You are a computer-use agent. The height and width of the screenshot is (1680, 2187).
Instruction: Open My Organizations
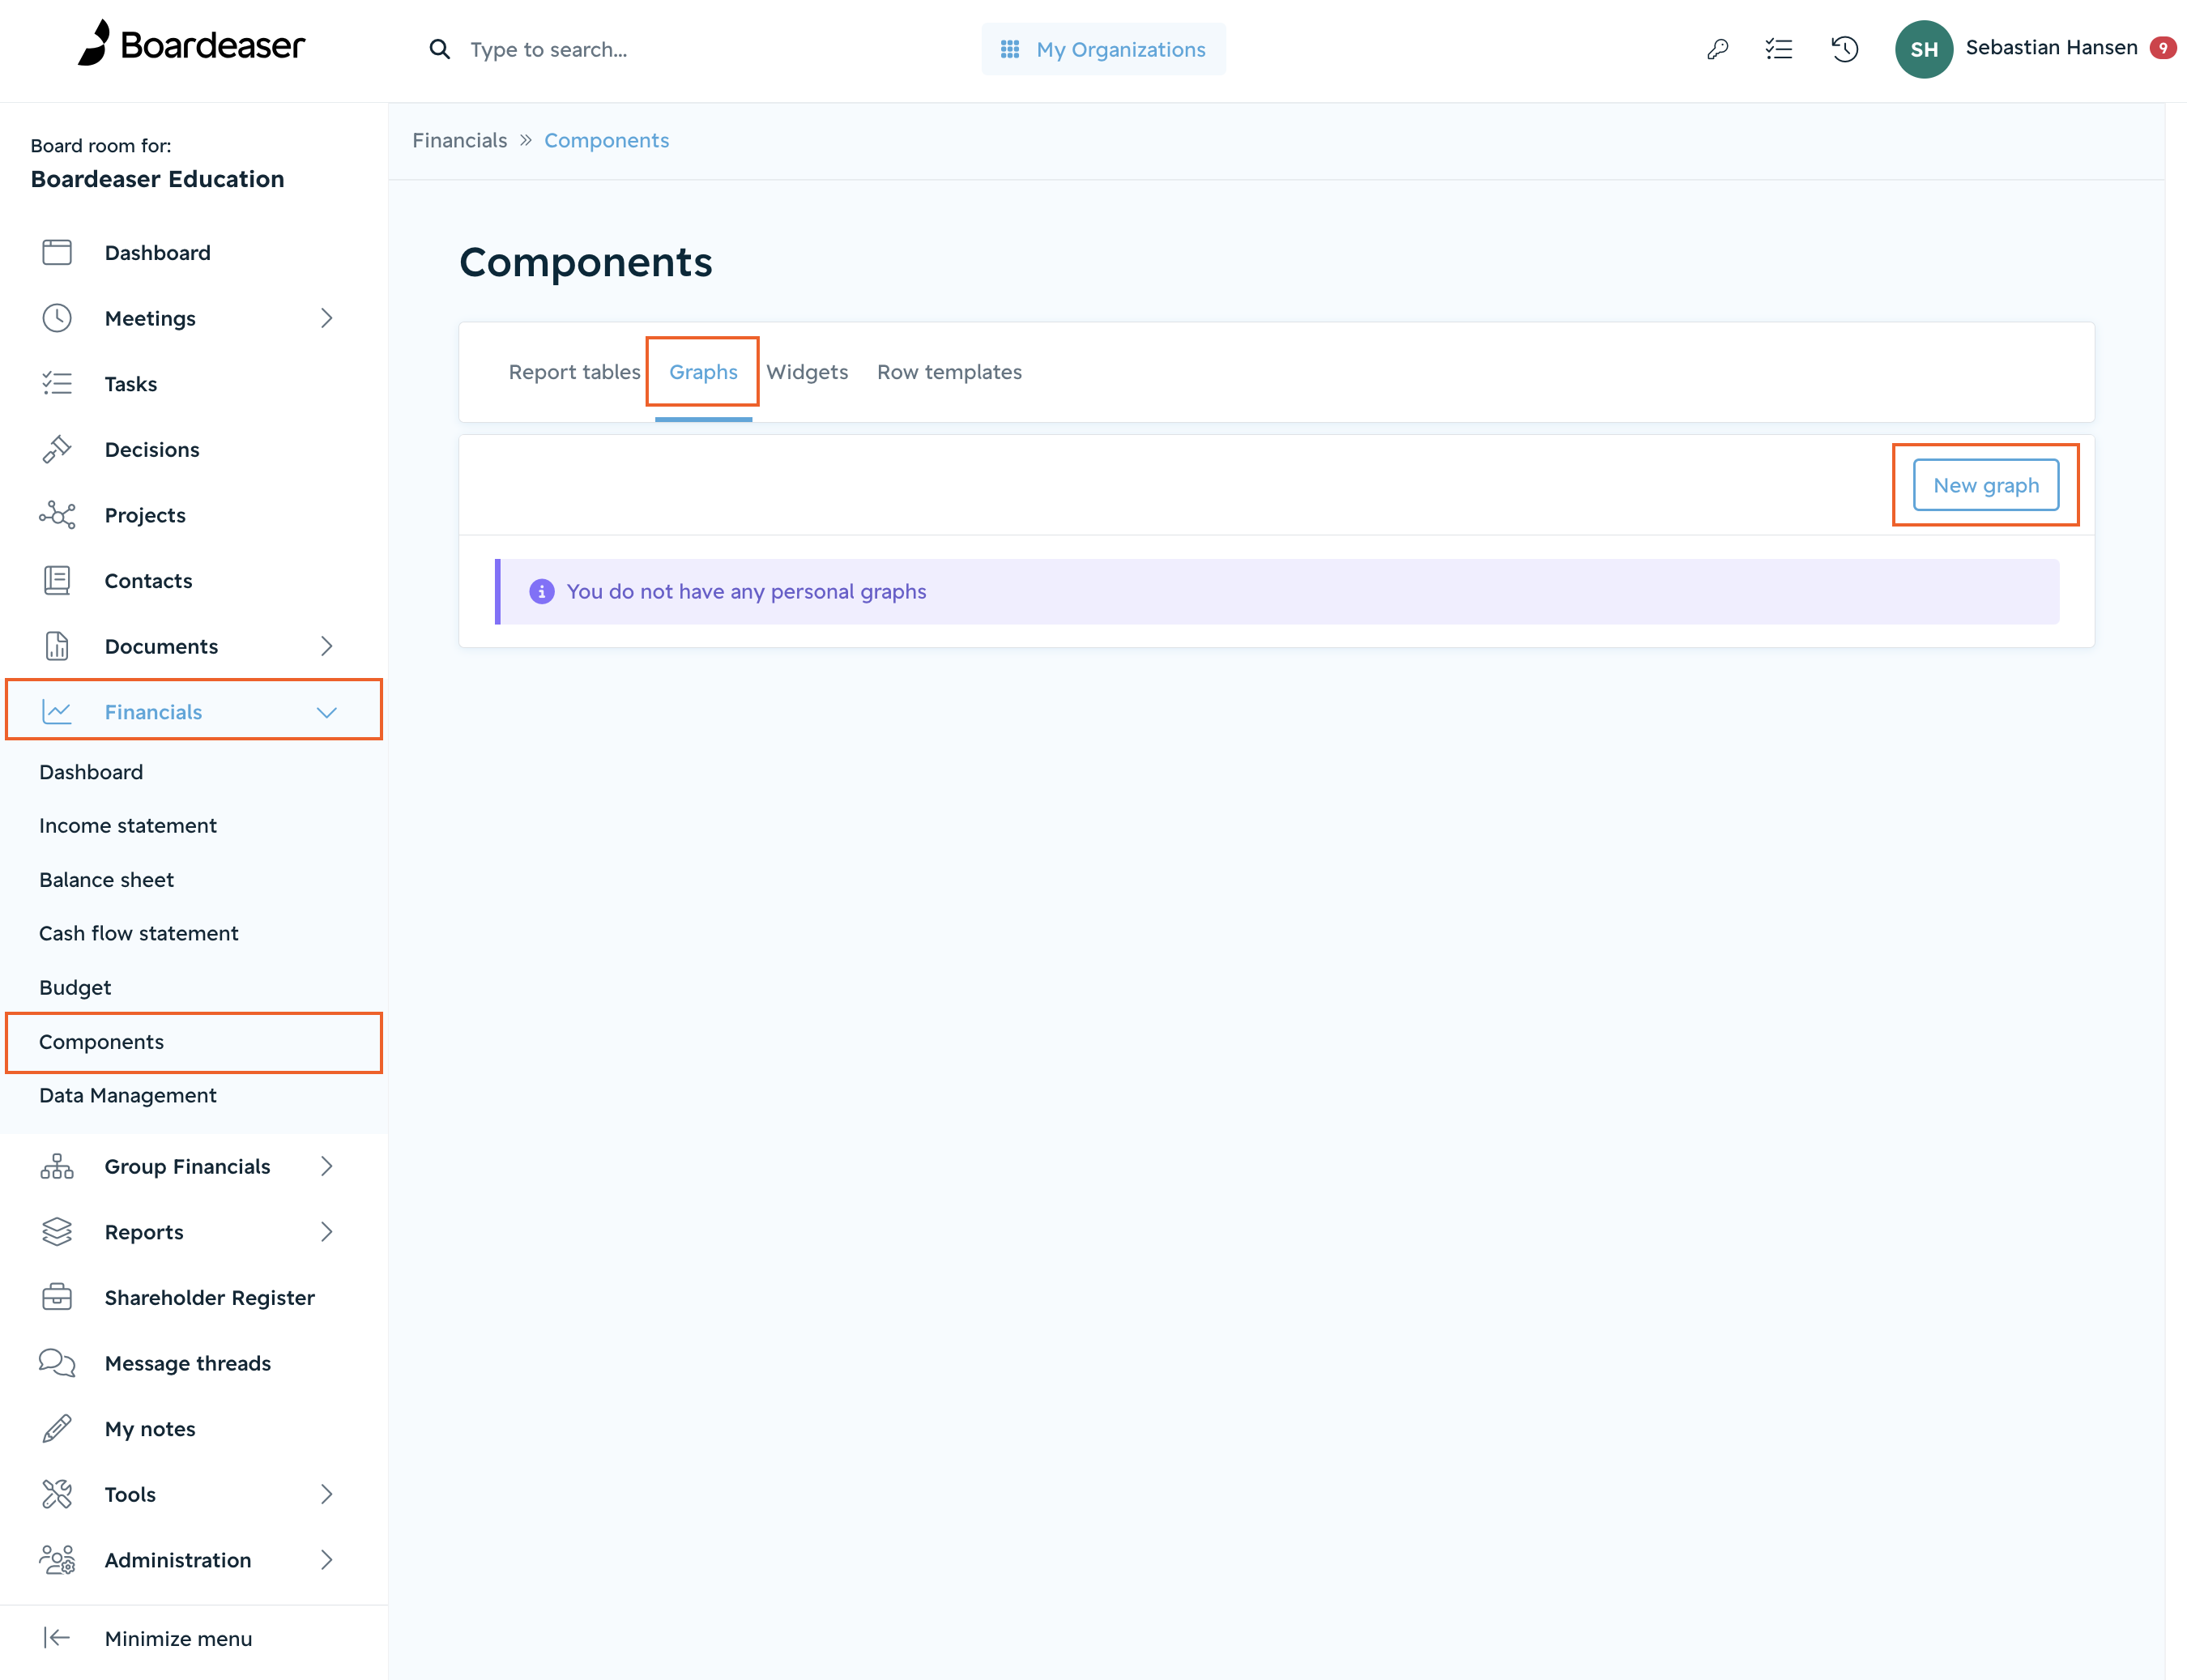coord(1103,49)
